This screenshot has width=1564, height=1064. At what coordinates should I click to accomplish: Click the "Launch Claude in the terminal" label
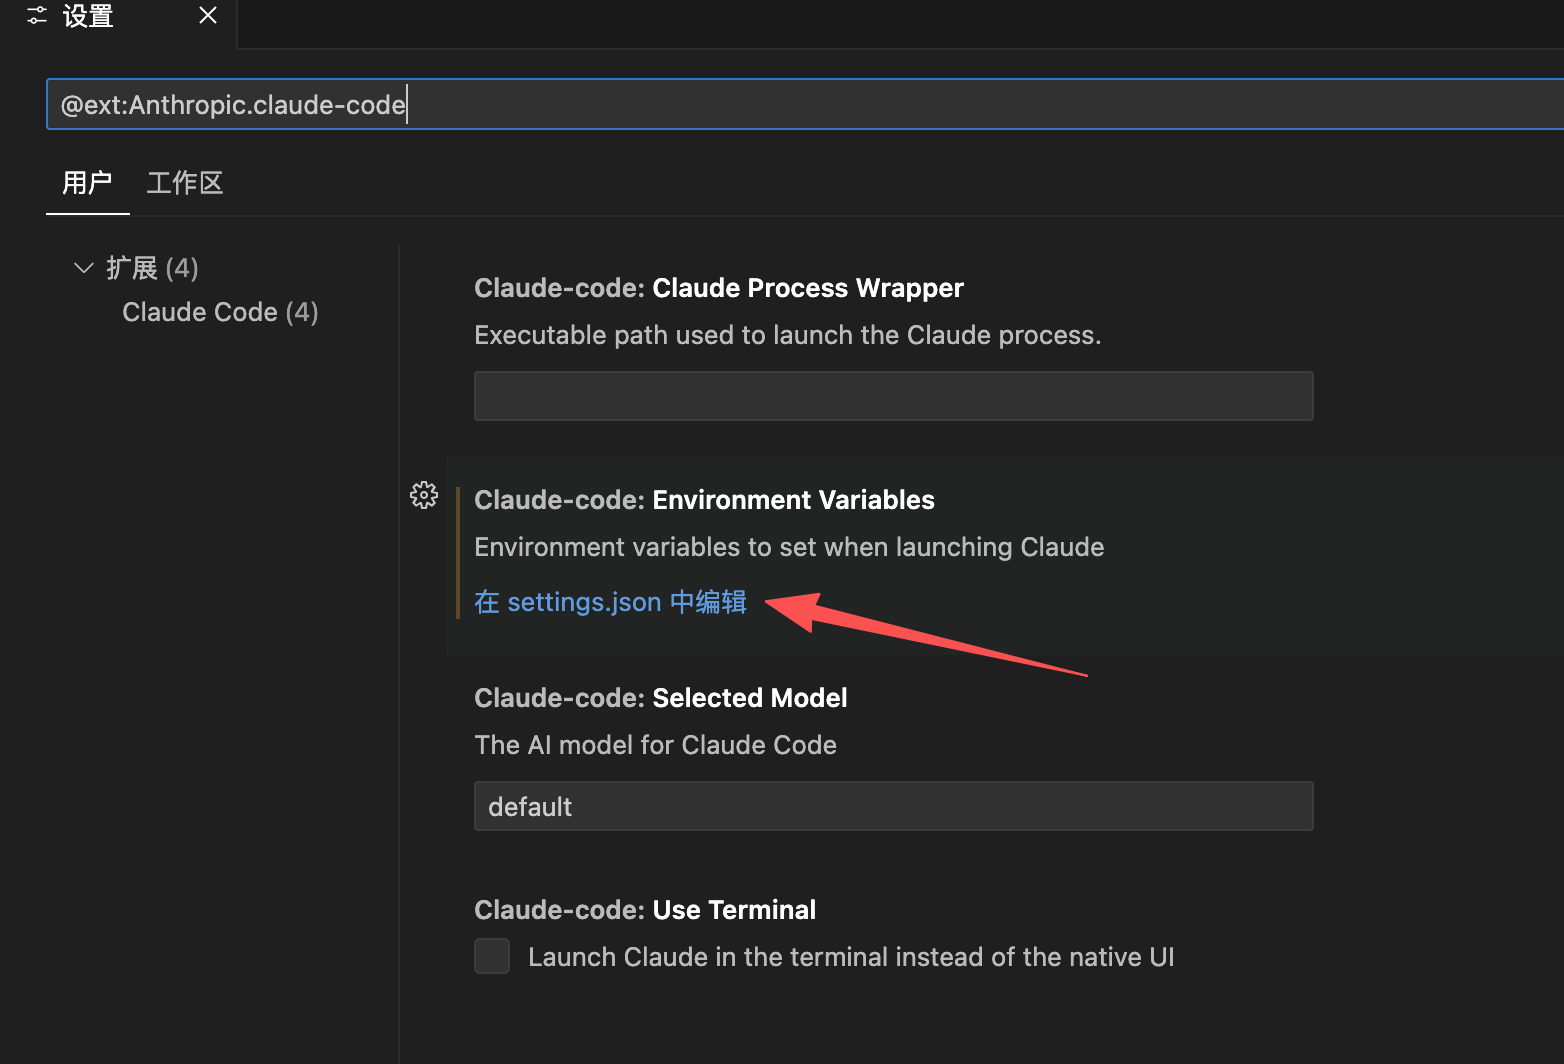(x=850, y=957)
